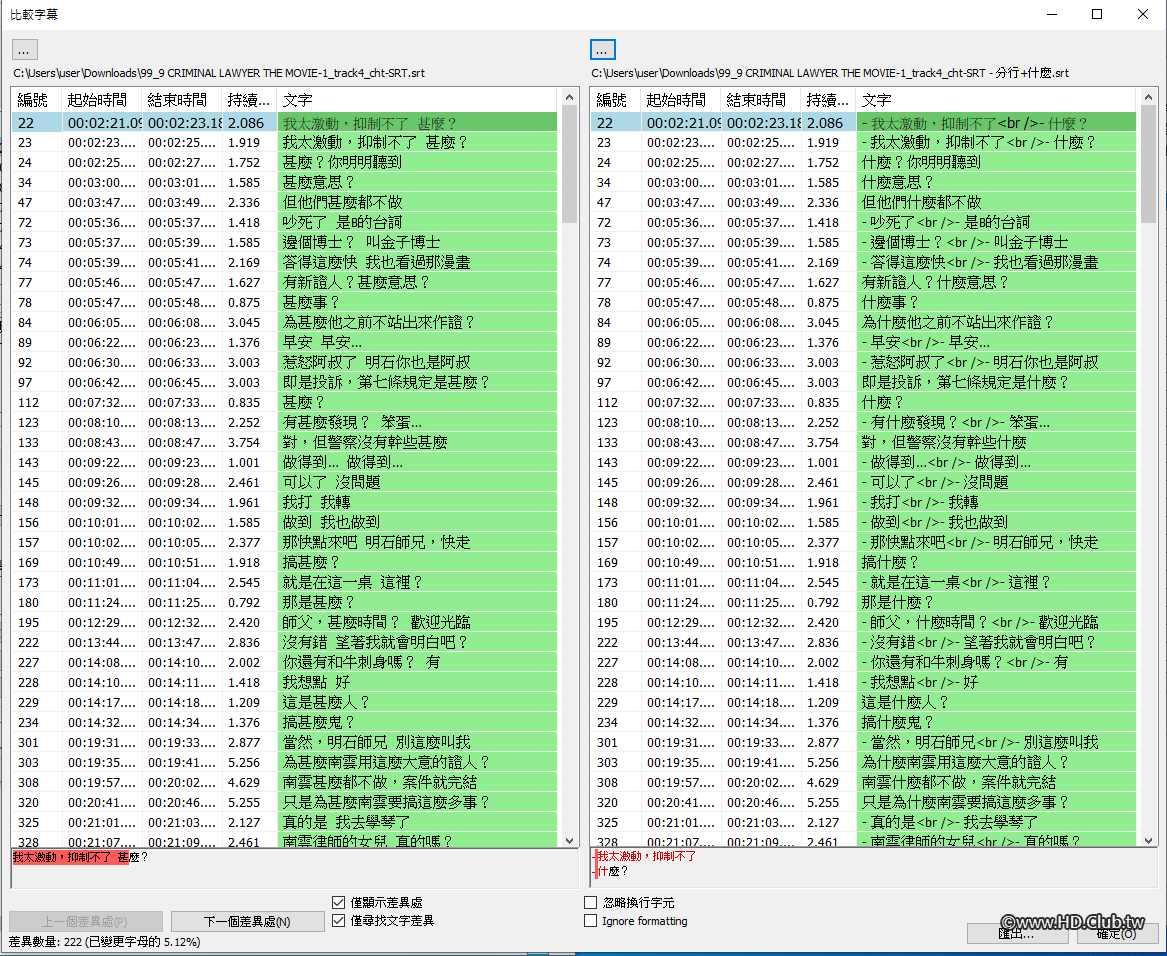Open file browser for the left subtitle file
Viewport: 1167px width, 956px height.
(23, 49)
